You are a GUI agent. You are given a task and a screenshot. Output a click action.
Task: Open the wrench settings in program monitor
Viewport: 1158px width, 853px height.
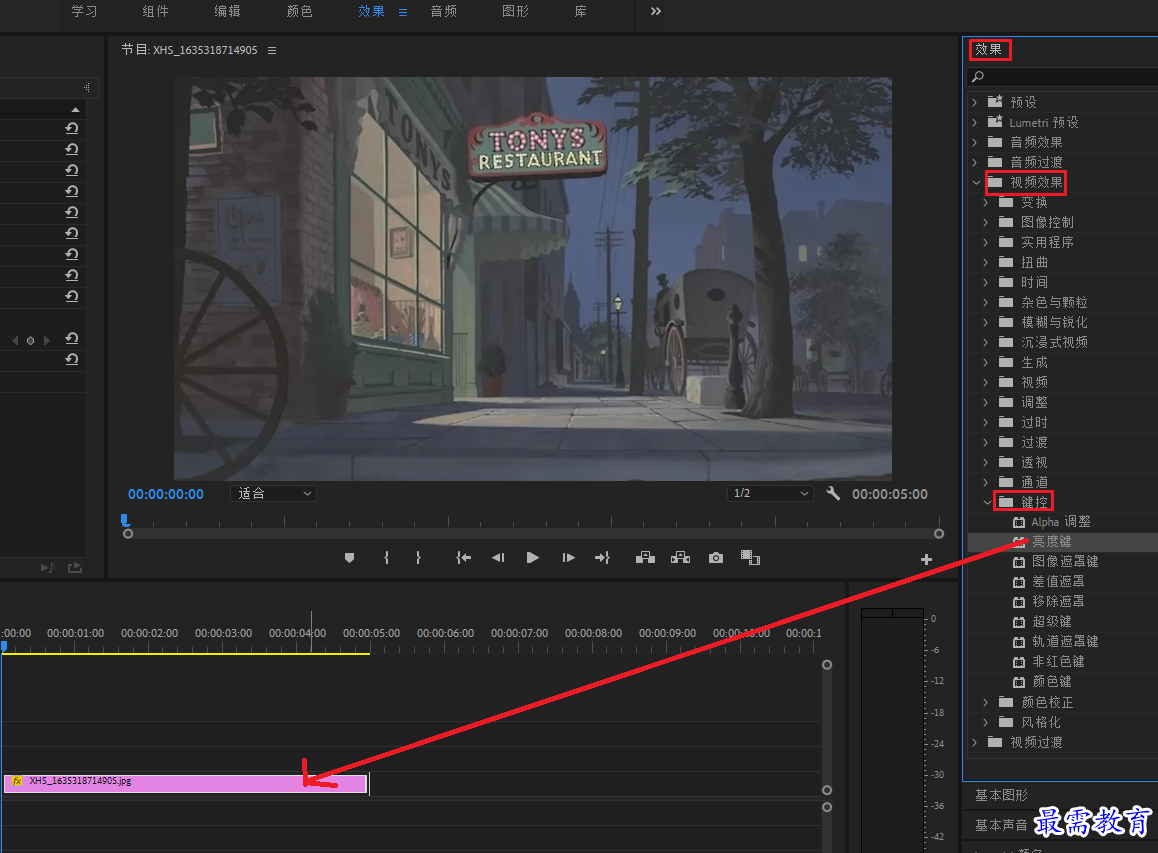pyautogui.click(x=833, y=493)
